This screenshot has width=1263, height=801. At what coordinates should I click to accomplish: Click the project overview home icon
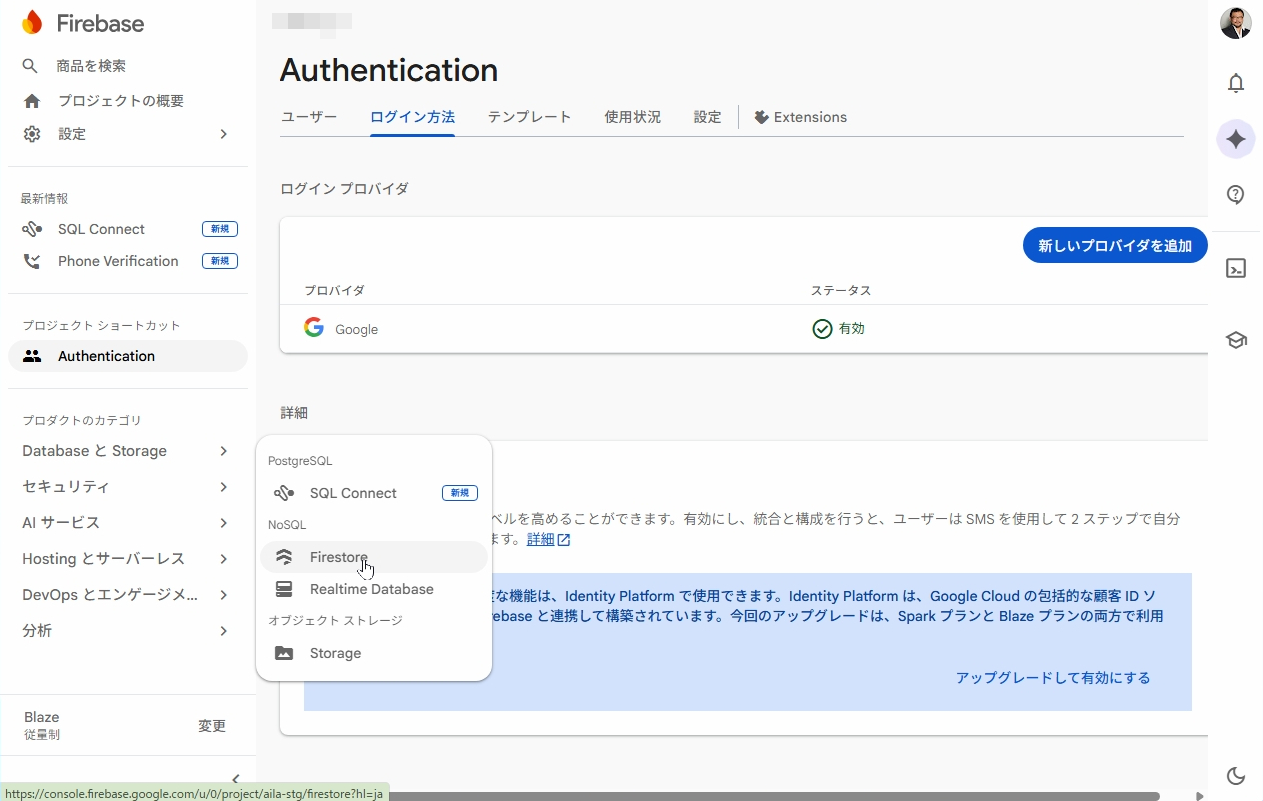32,101
